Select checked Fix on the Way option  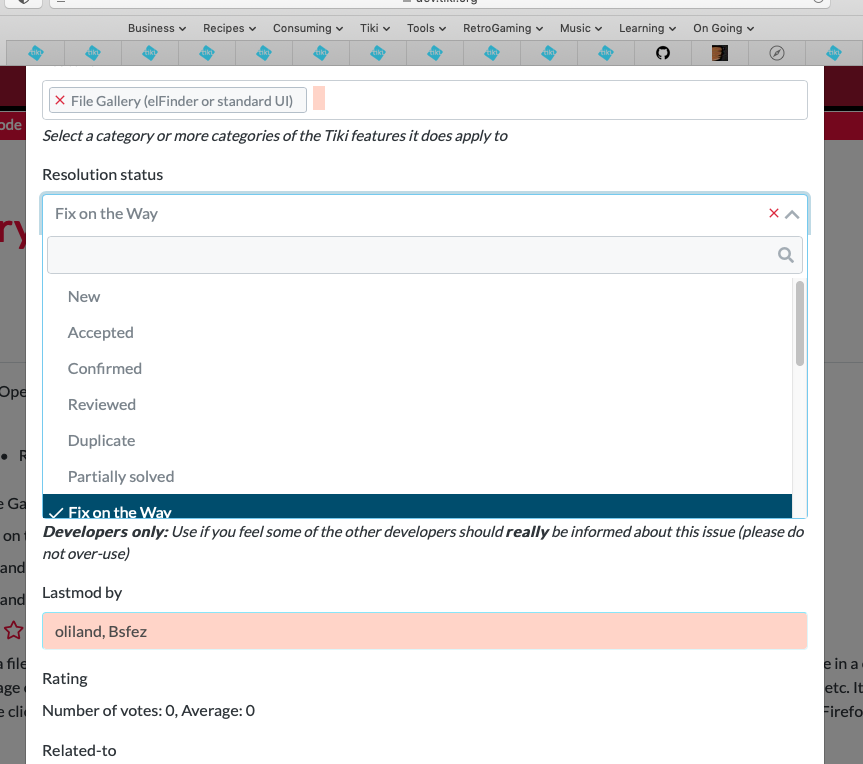(x=417, y=506)
